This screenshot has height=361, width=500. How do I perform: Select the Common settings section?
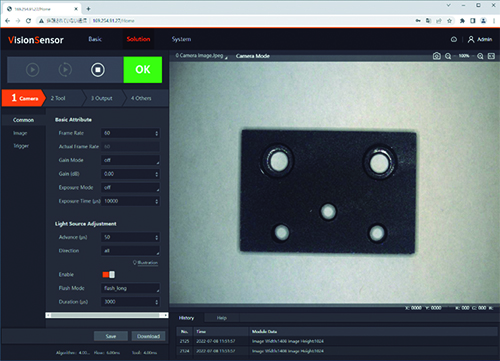[x=23, y=120]
